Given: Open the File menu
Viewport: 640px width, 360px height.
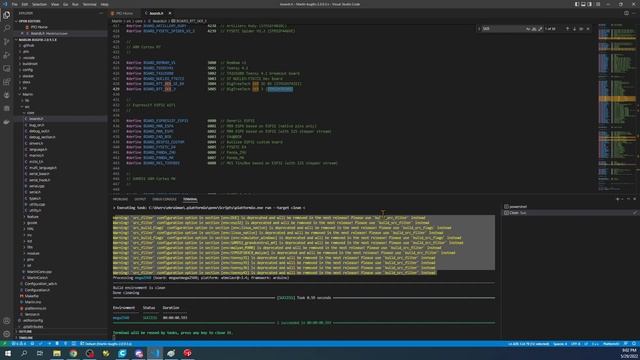Looking at the screenshot, I should 15,4.
